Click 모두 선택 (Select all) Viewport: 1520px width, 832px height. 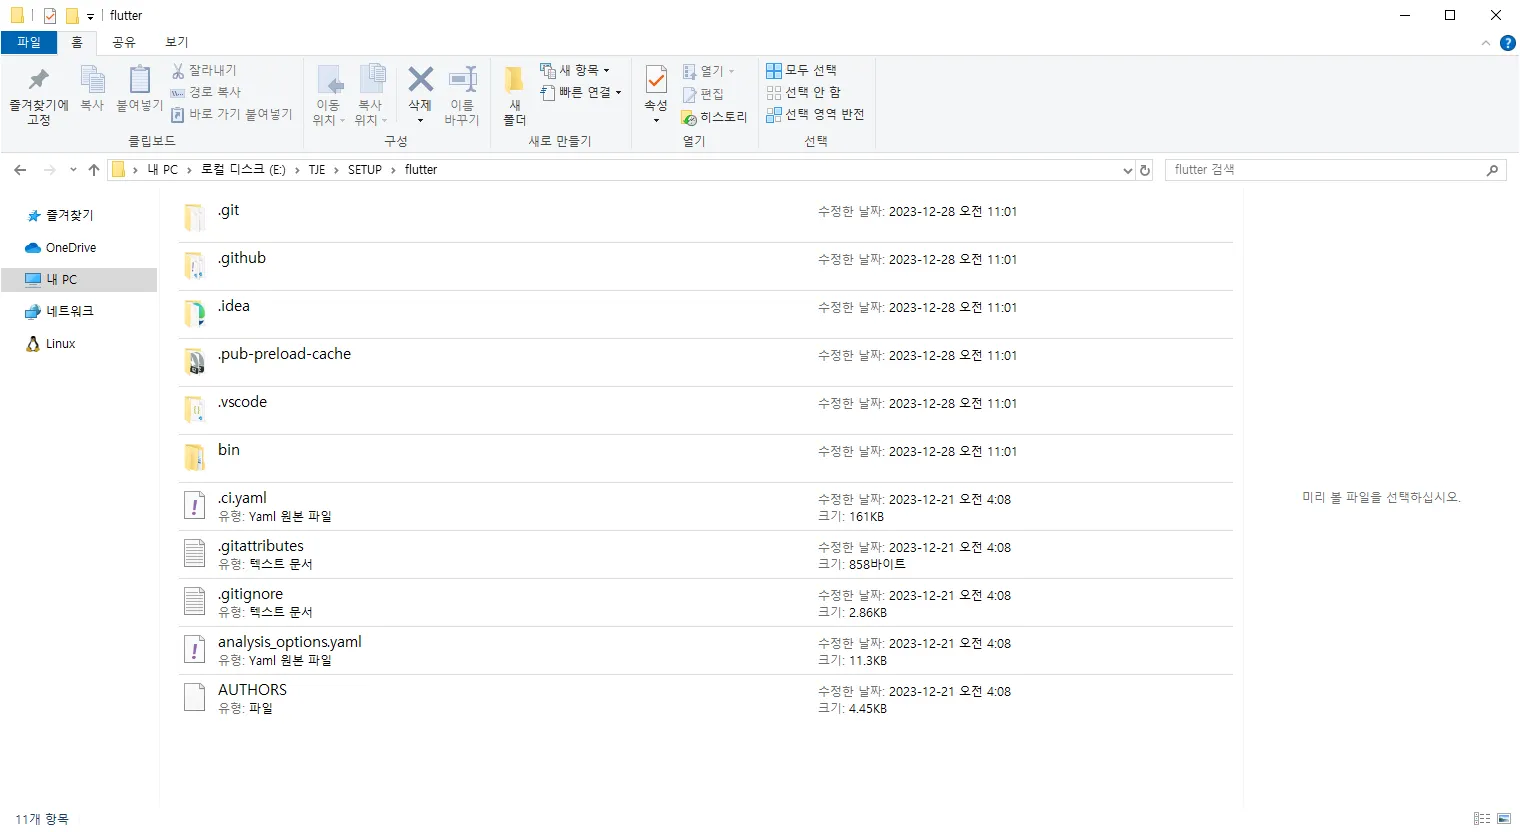(x=801, y=70)
